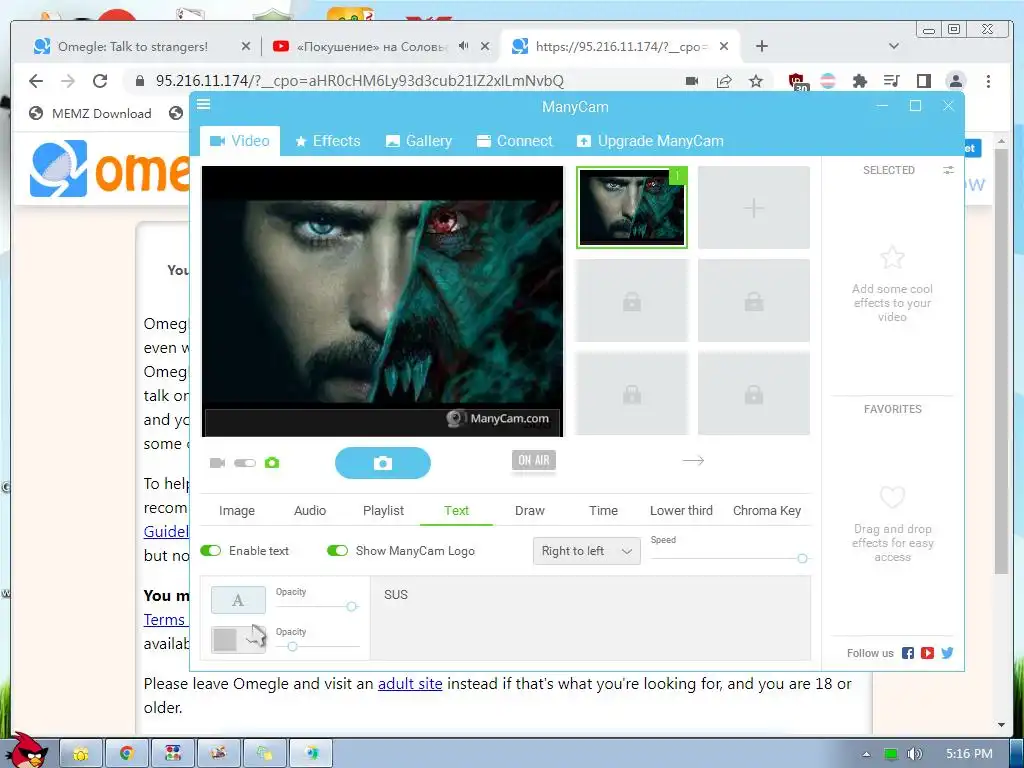
Task: Click the ON AIR indicator button
Action: point(534,460)
